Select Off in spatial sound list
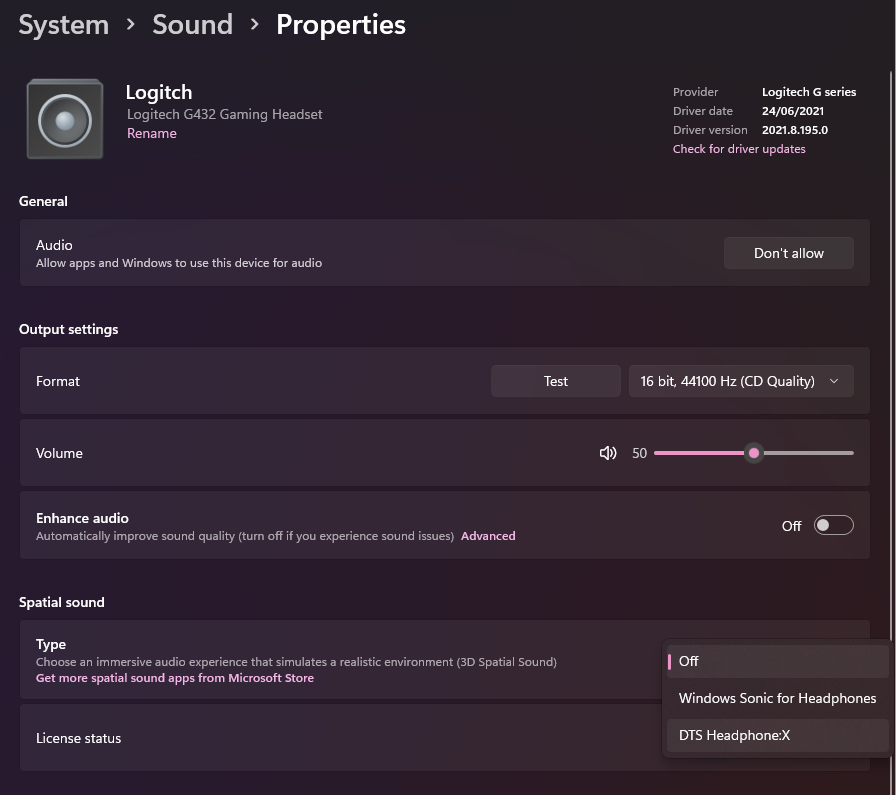Viewport: 896px width, 795px height. pos(777,661)
